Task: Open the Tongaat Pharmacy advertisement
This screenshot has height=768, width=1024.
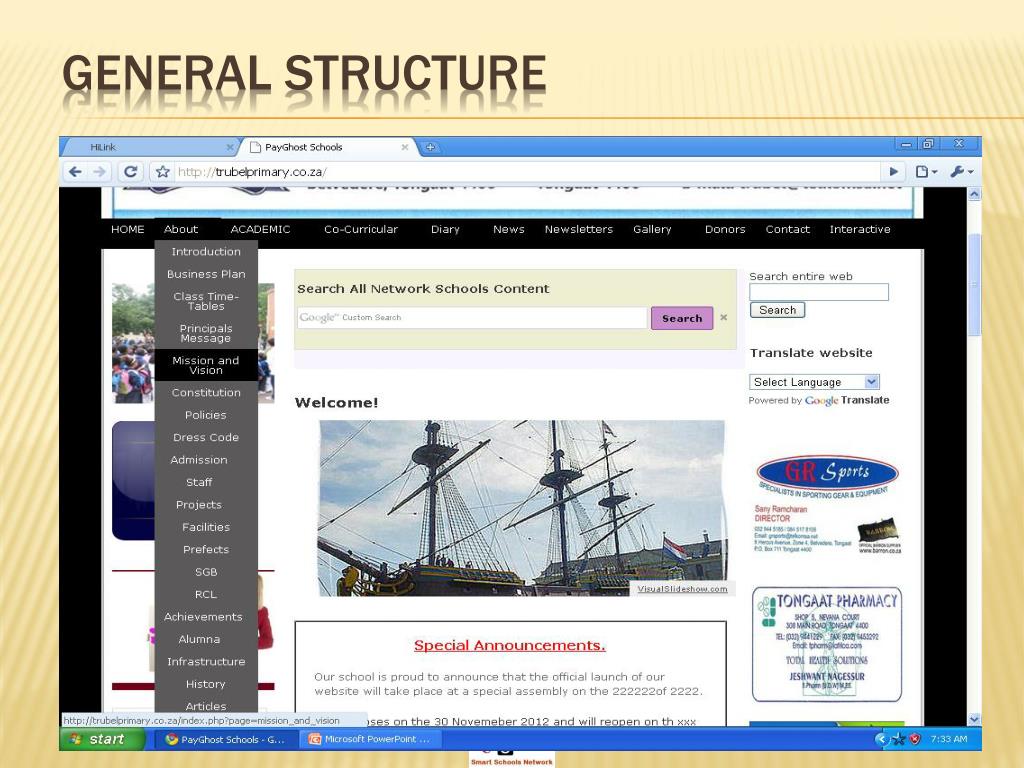Action: click(827, 645)
